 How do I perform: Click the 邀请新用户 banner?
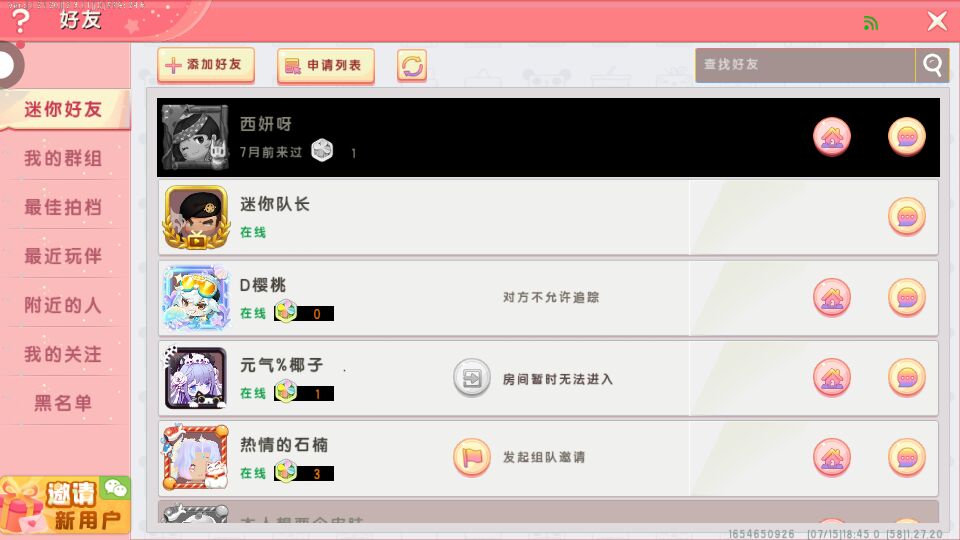pyautogui.click(x=65, y=505)
